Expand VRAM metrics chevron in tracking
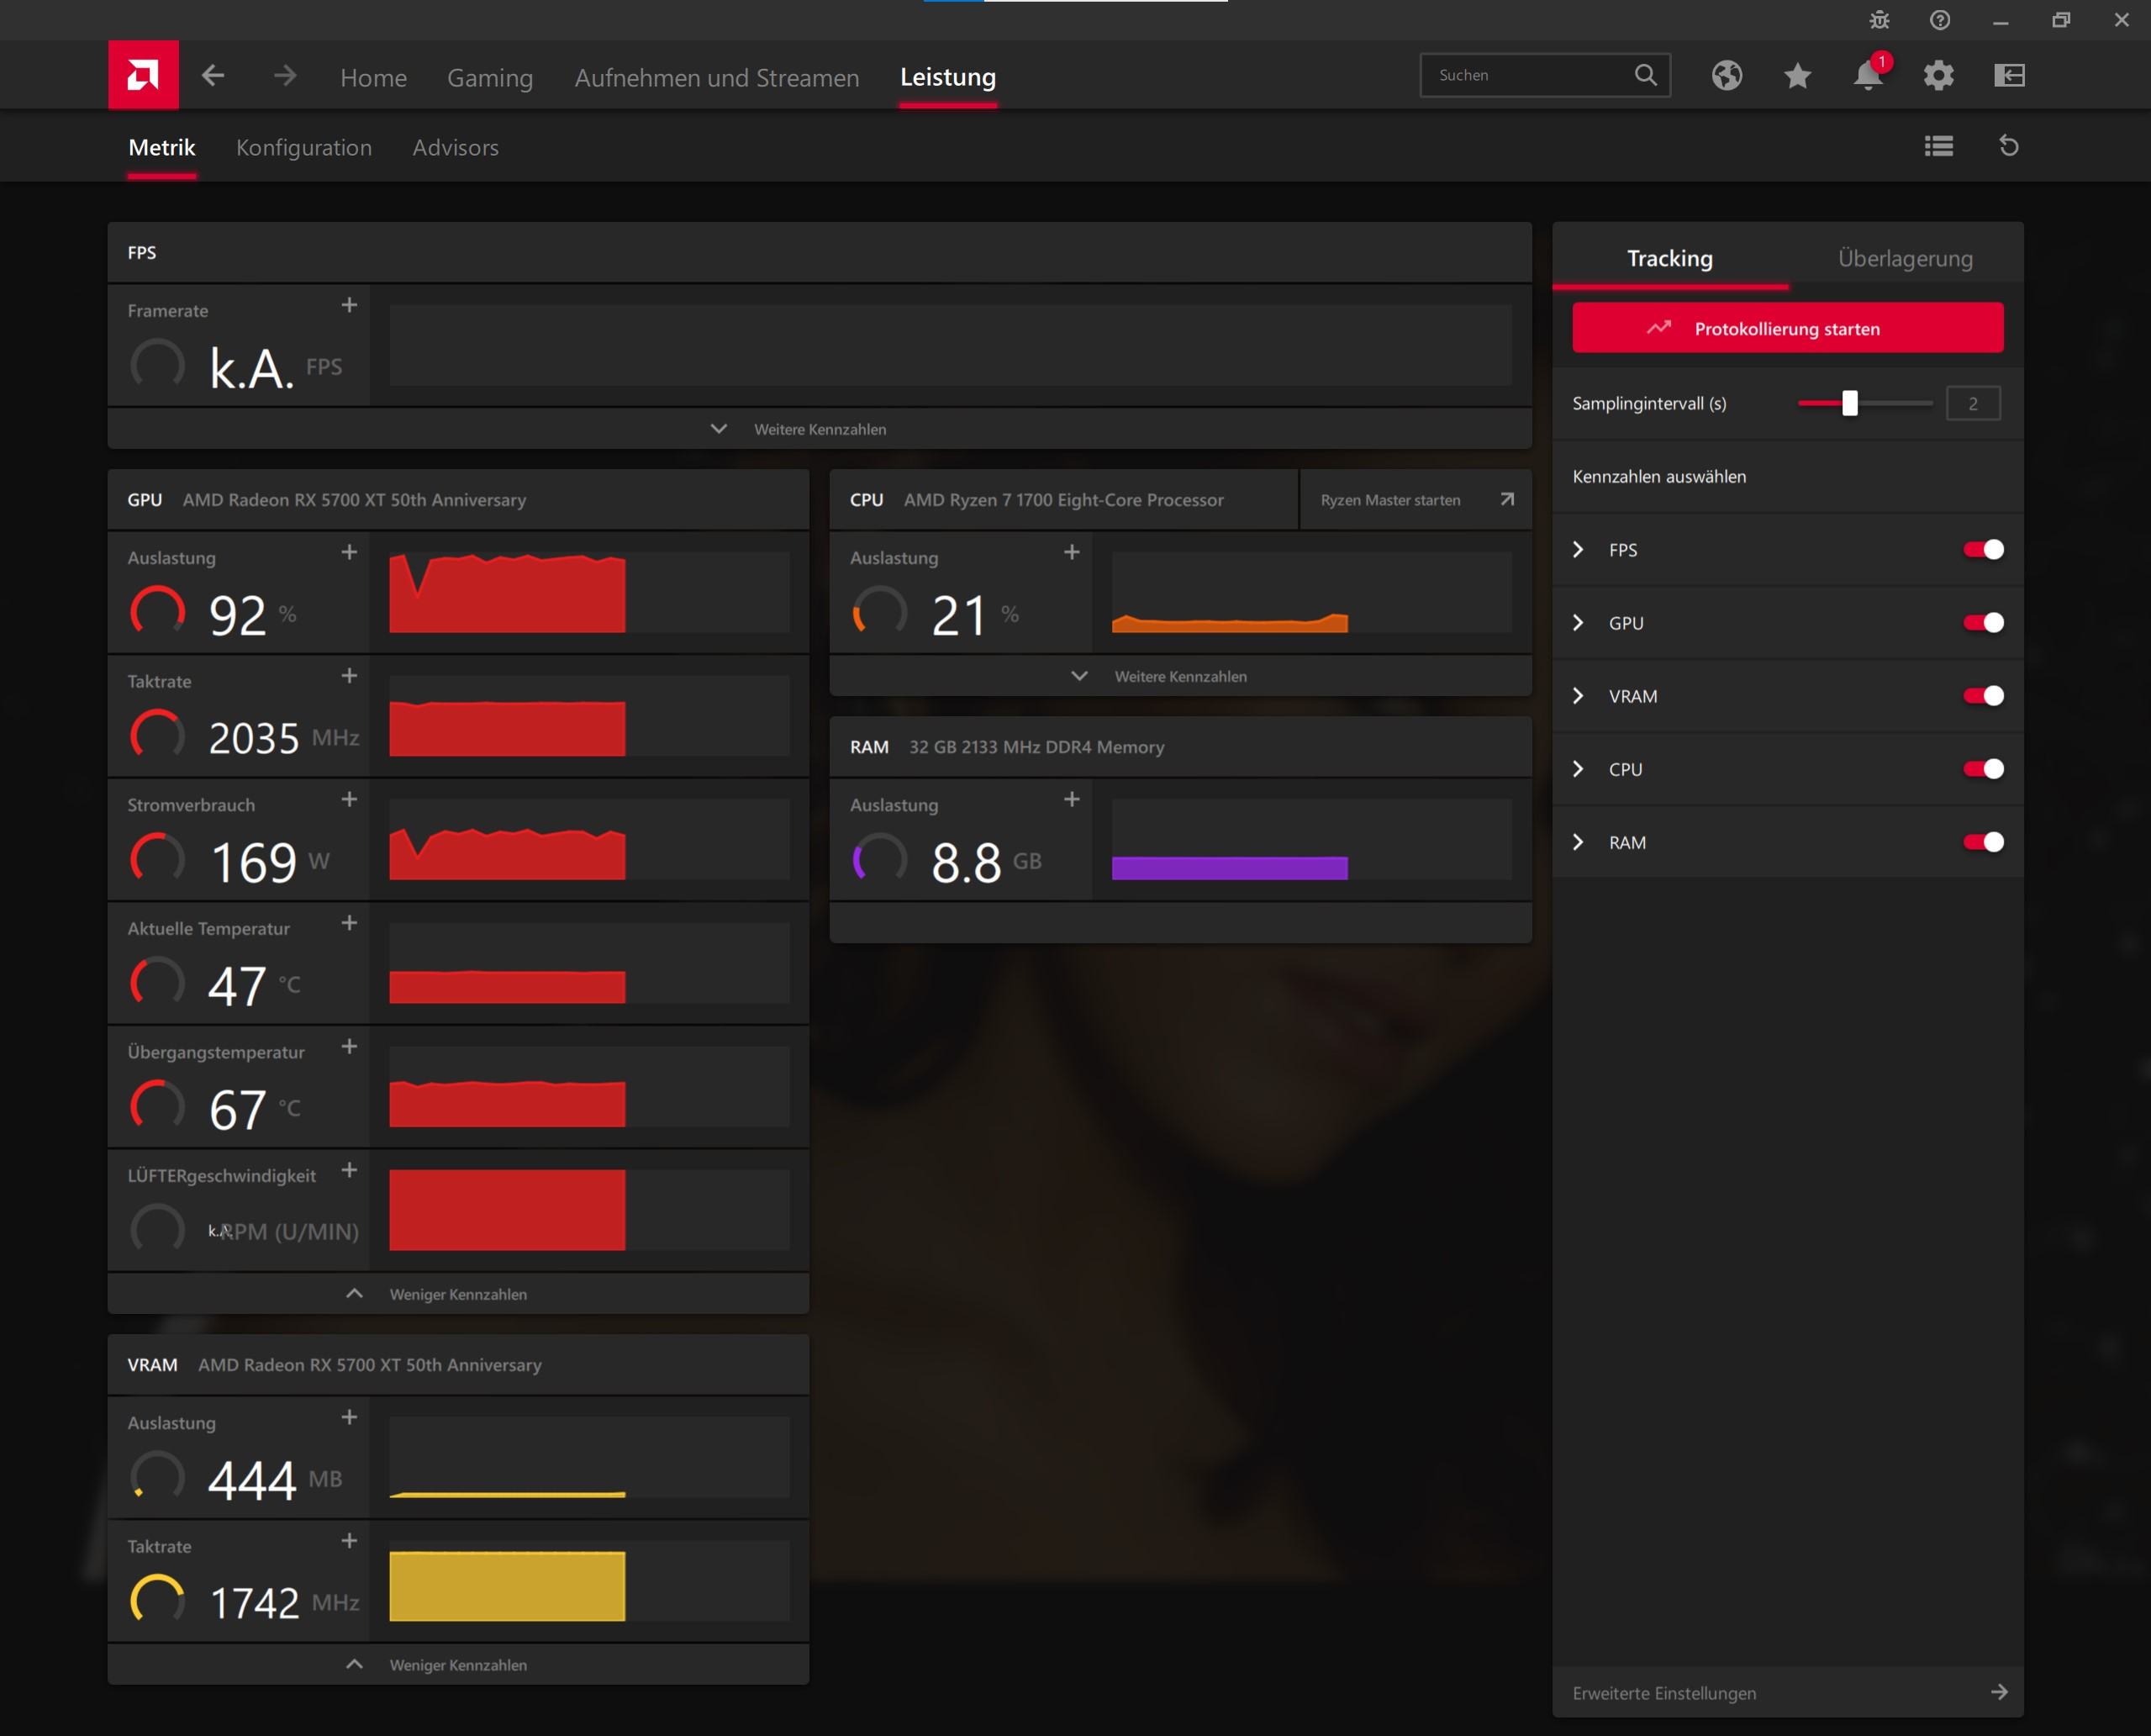The image size is (2151, 1736). 1578,696
